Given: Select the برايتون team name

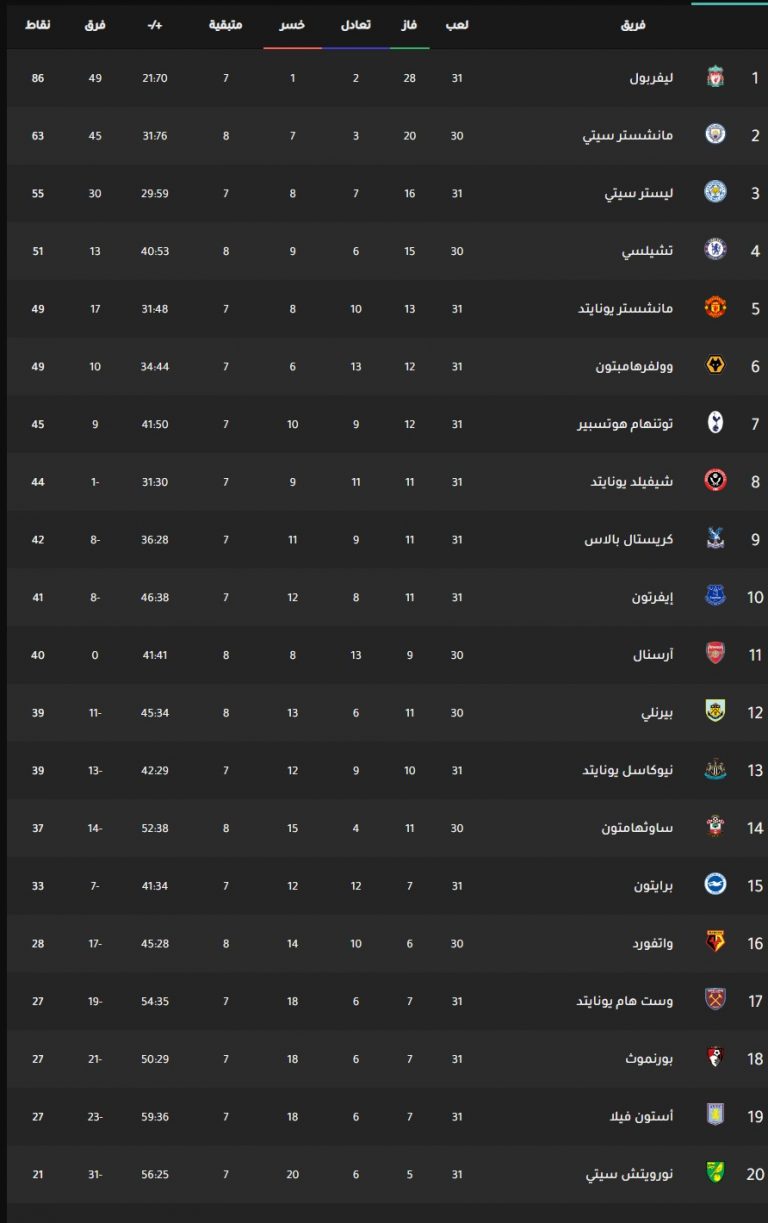Looking at the screenshot, I should coord(654,886).
